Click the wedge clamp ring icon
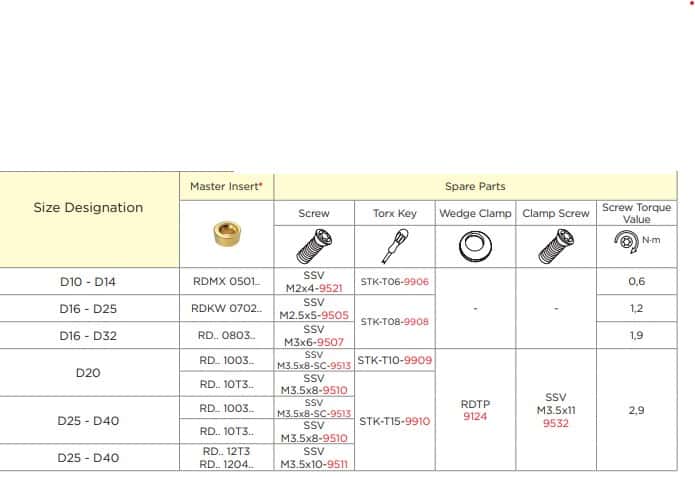Viewport: 695px width, 477px height. [x=474, y=243]
